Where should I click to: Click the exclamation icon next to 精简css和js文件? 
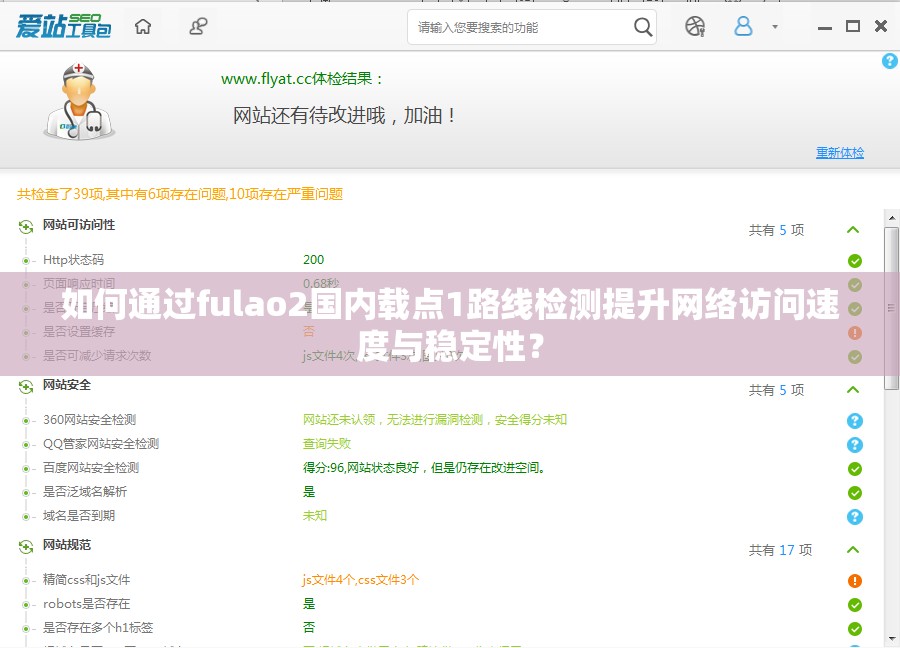pyautogui.click(x=854, y=580)
